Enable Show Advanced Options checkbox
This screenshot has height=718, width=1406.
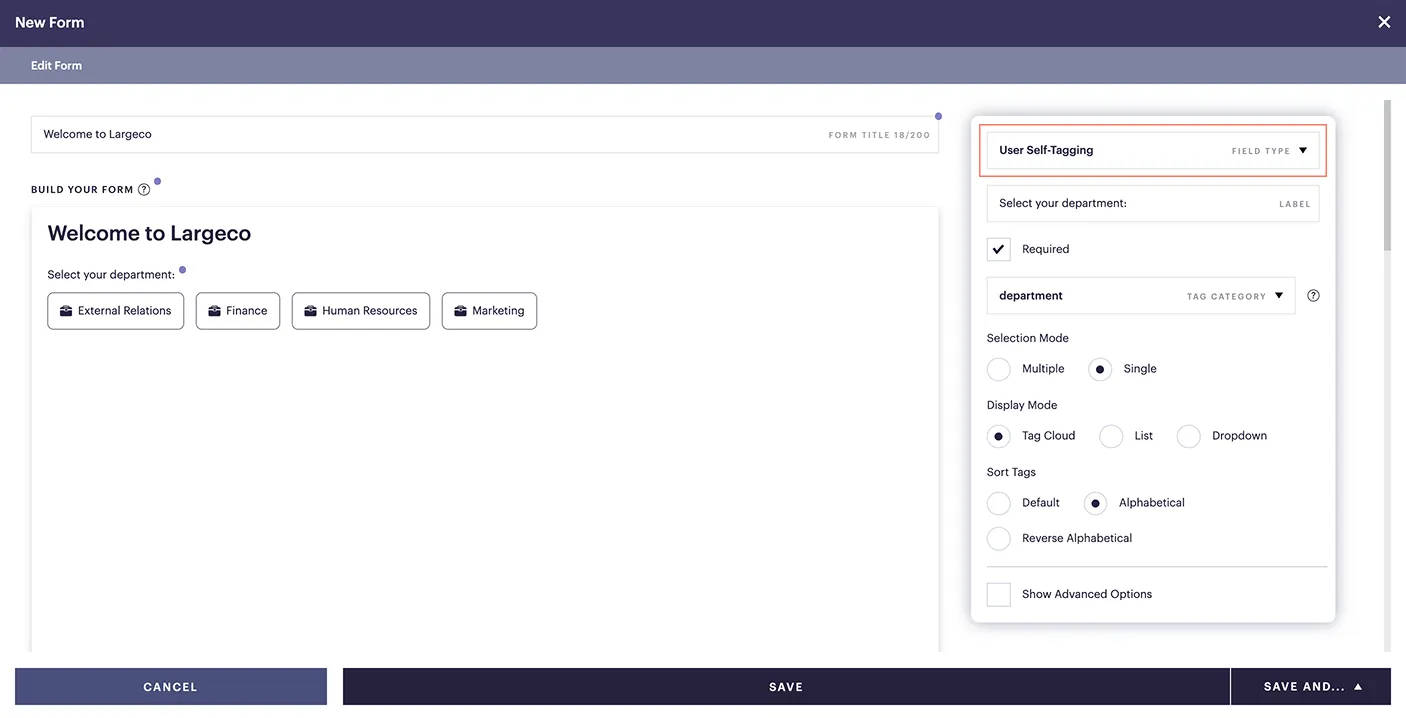pyautogui.click(x=998, y=594)
